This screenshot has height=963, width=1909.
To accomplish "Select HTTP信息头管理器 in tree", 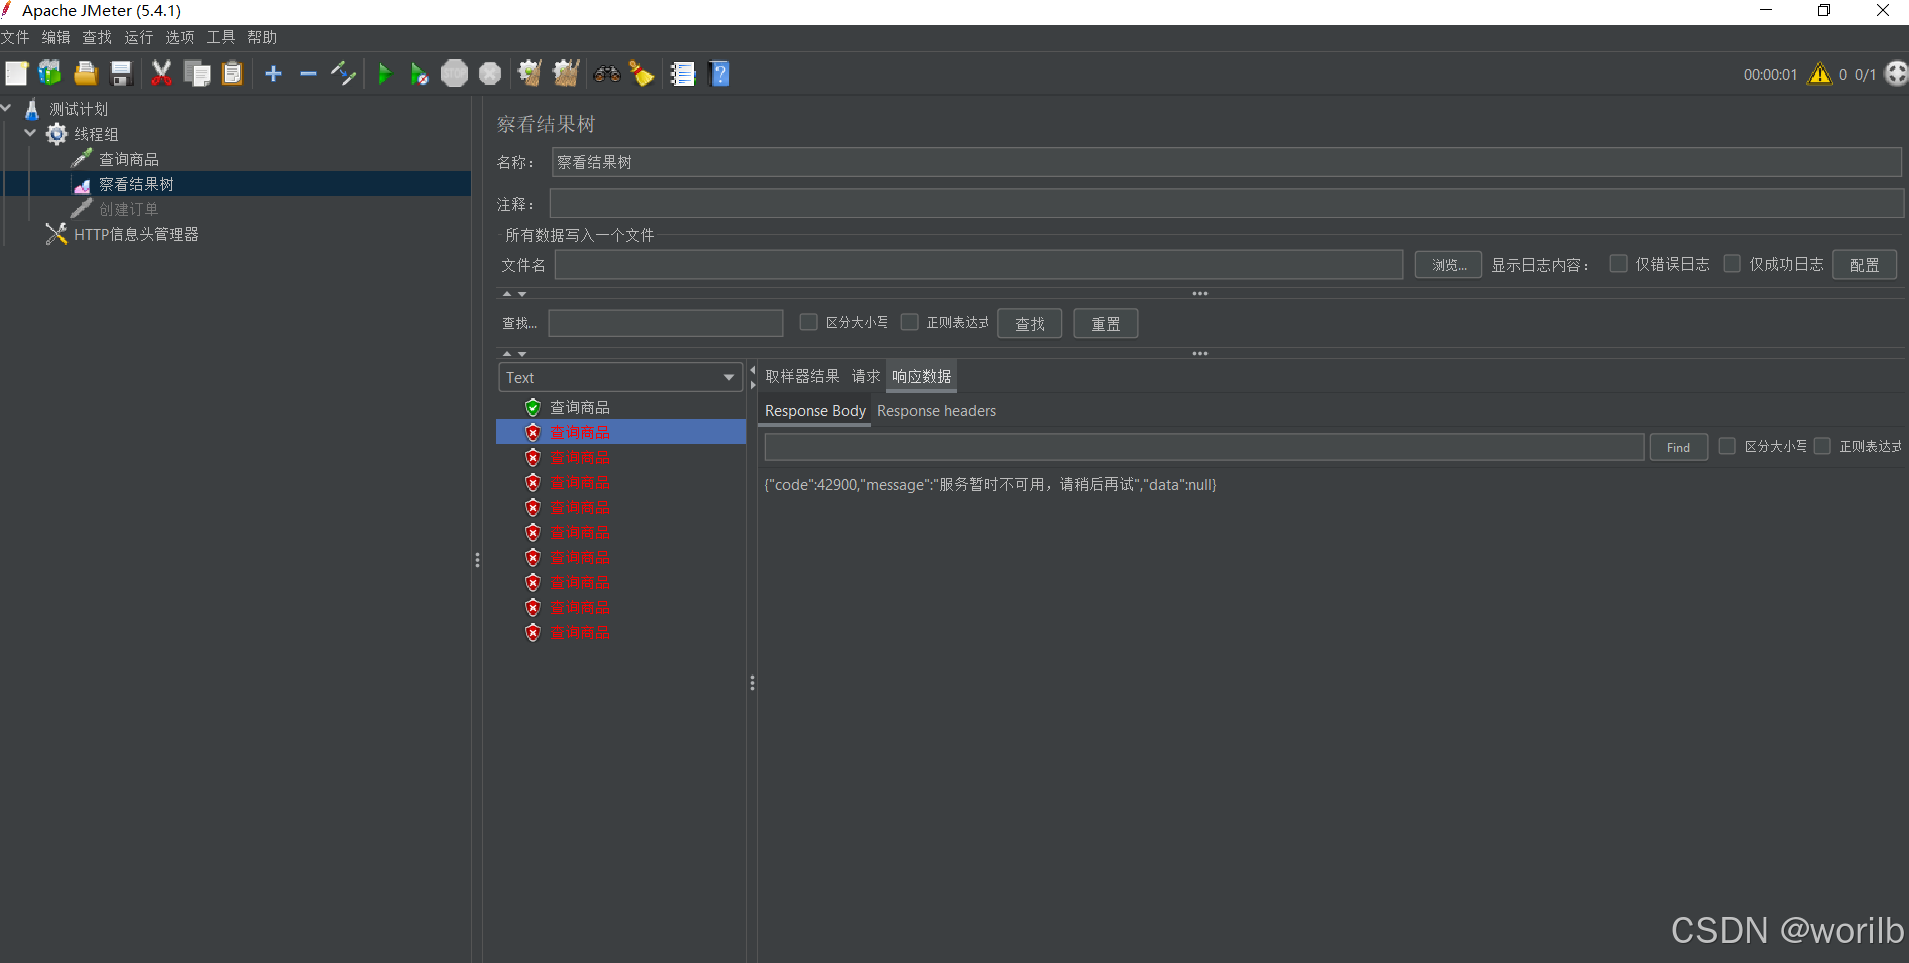I will [136, 234].
